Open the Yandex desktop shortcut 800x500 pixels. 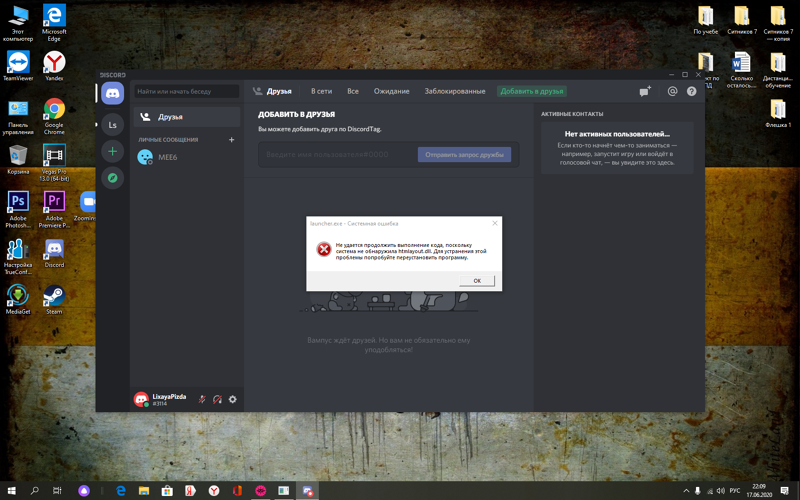(54, 66)
